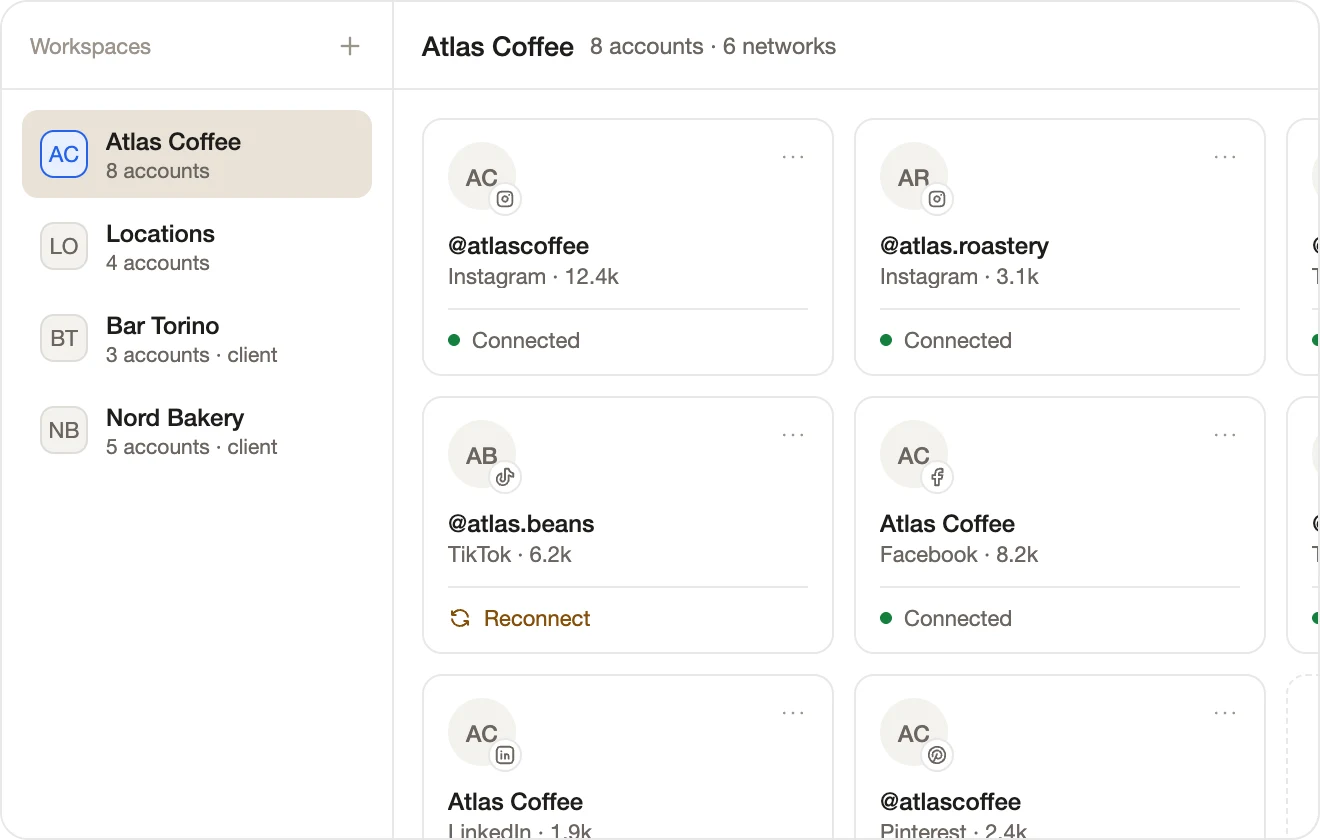Viewport: 1320px width, 840px height.
Task: Click the reconnect refresh icon on the TikTok card
Action: (460, 618)
